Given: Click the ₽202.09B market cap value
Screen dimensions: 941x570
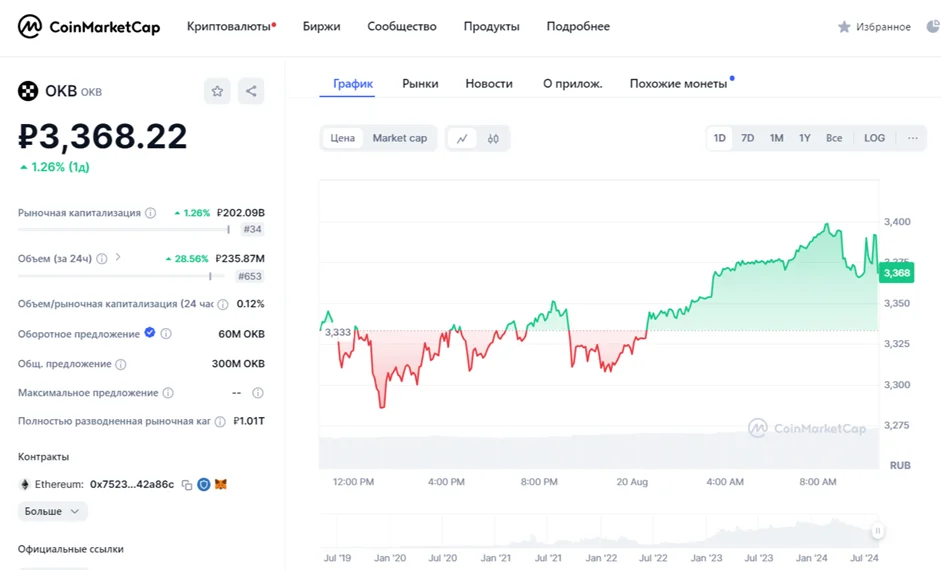Looking at the screenshot, I should point(241,213).
